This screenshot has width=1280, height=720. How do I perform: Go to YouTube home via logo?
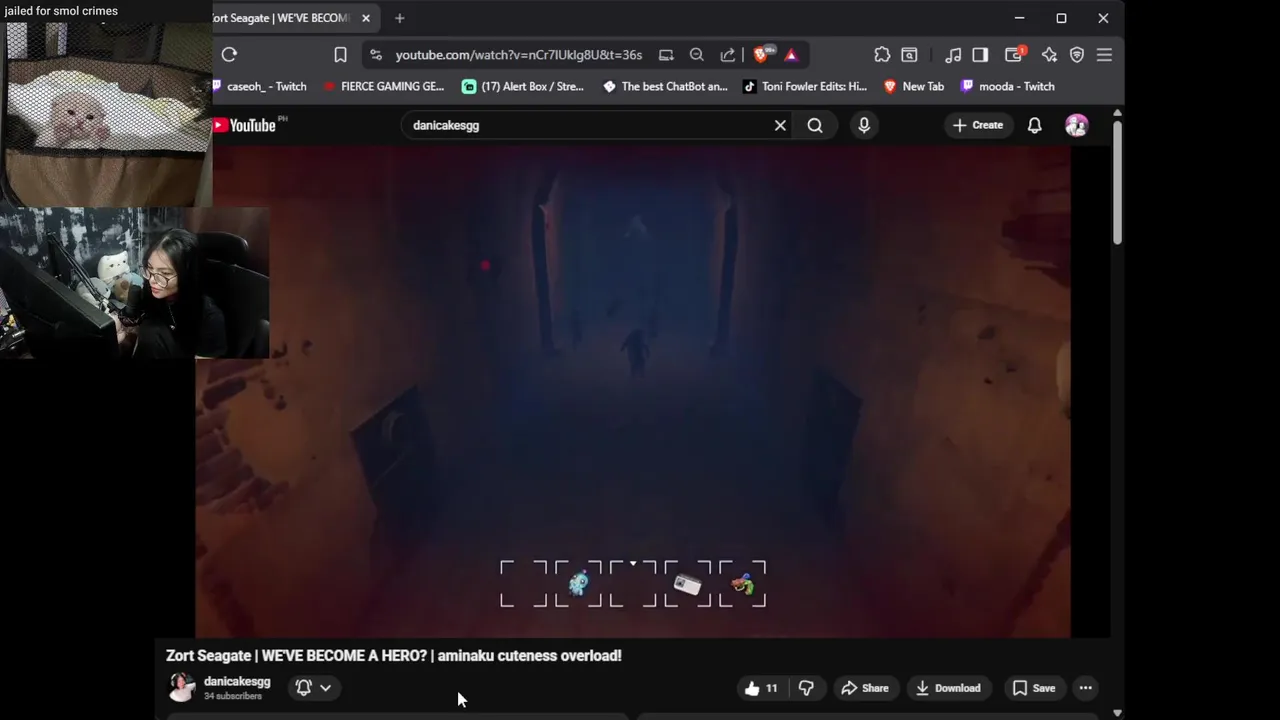245,125
